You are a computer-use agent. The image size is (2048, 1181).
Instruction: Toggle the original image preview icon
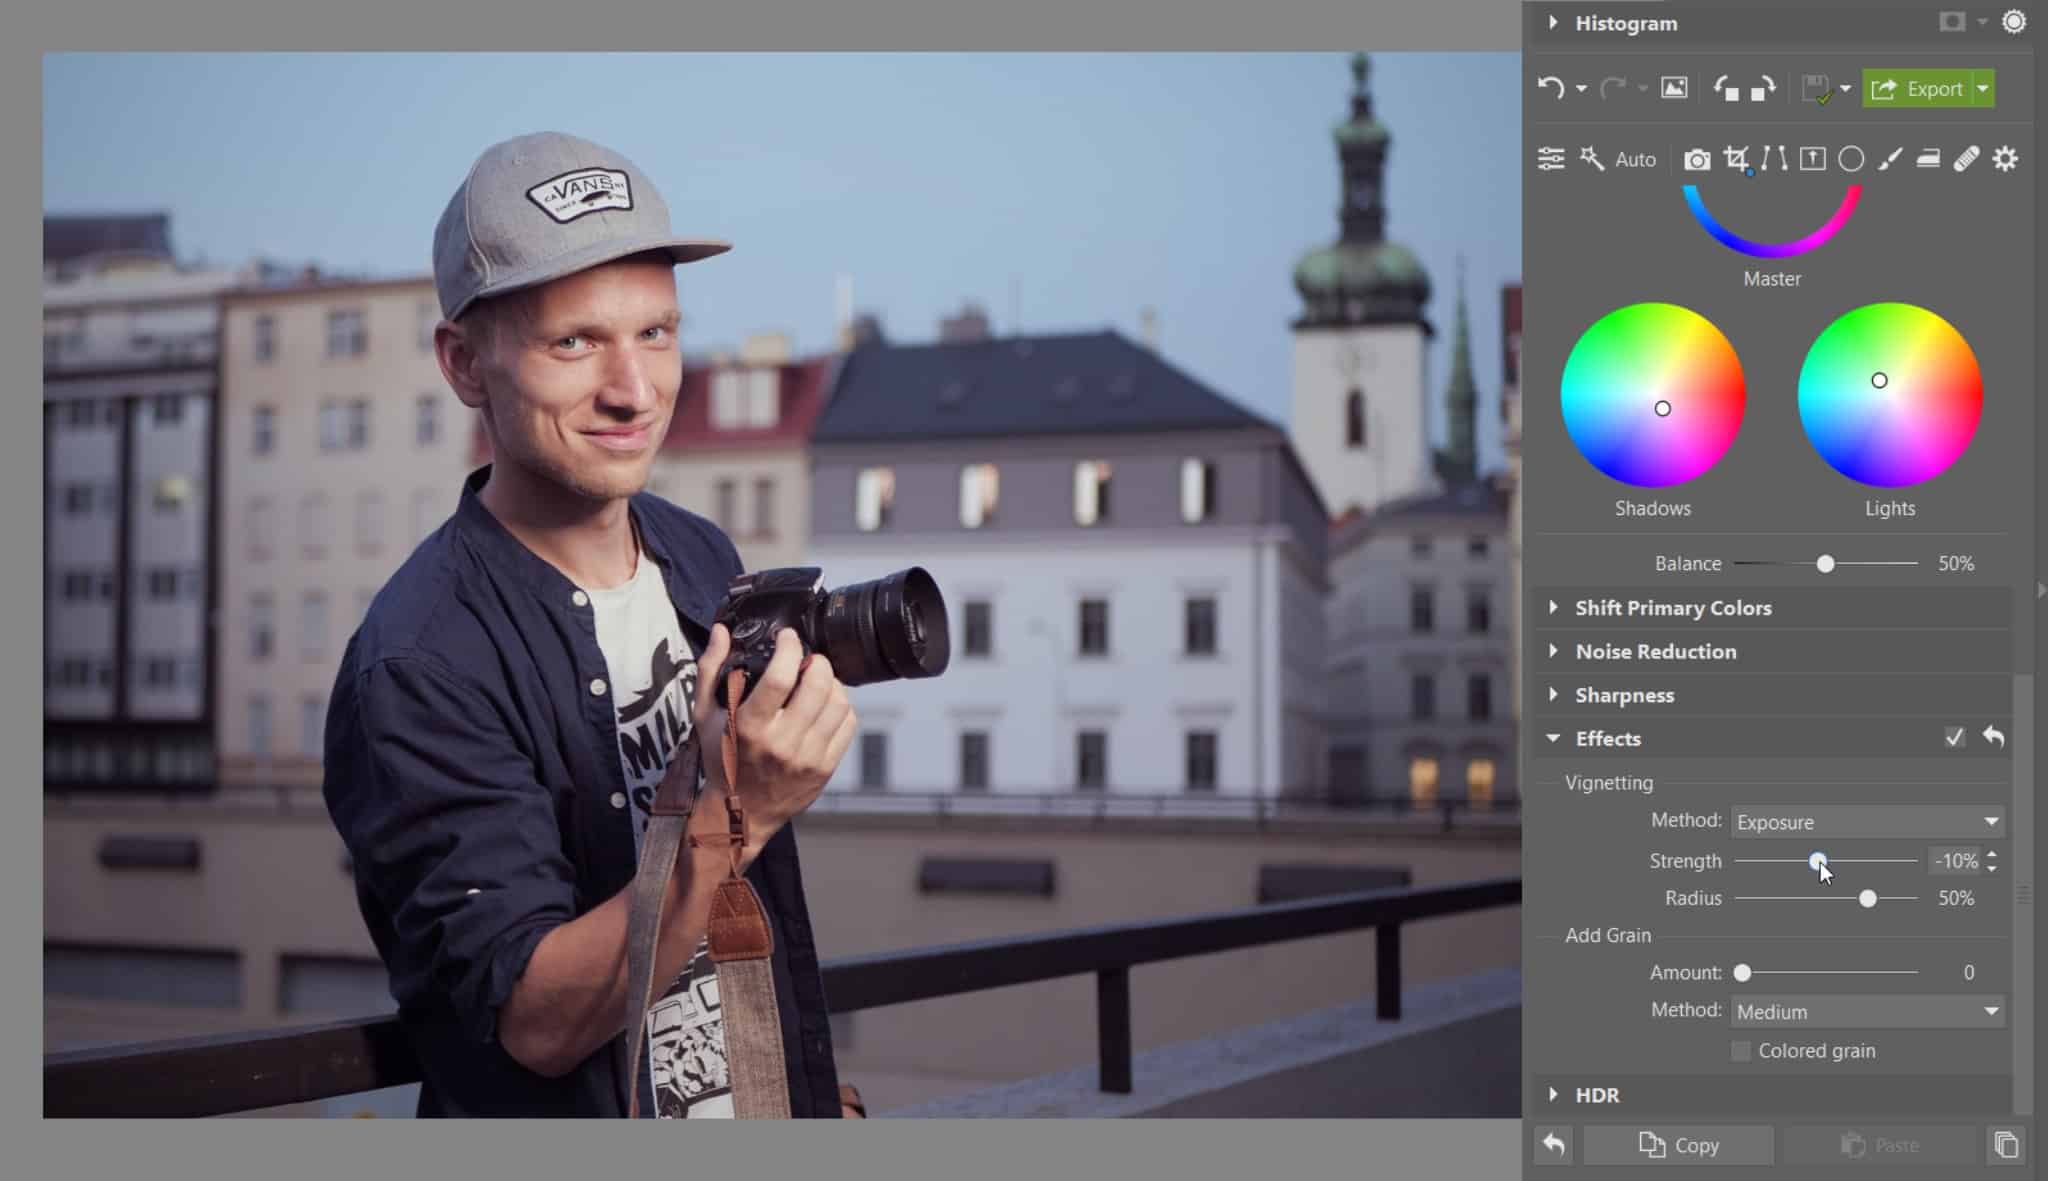coord(1674,88)
